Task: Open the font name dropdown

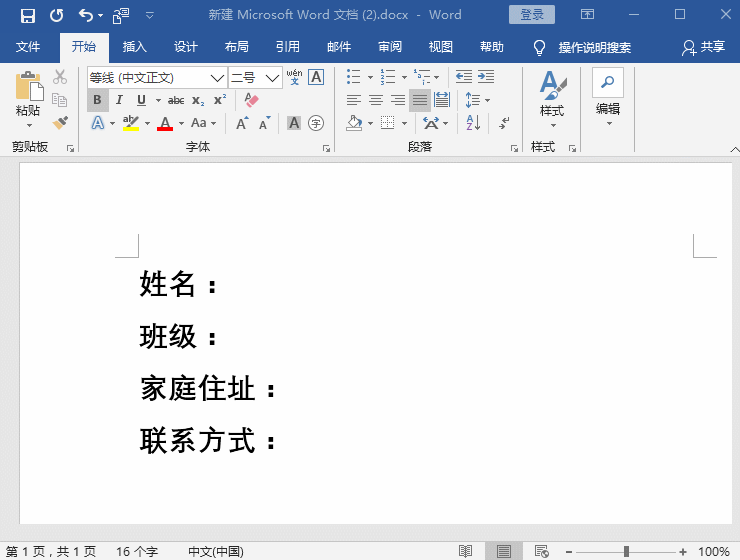Action: tap(217, 78)
